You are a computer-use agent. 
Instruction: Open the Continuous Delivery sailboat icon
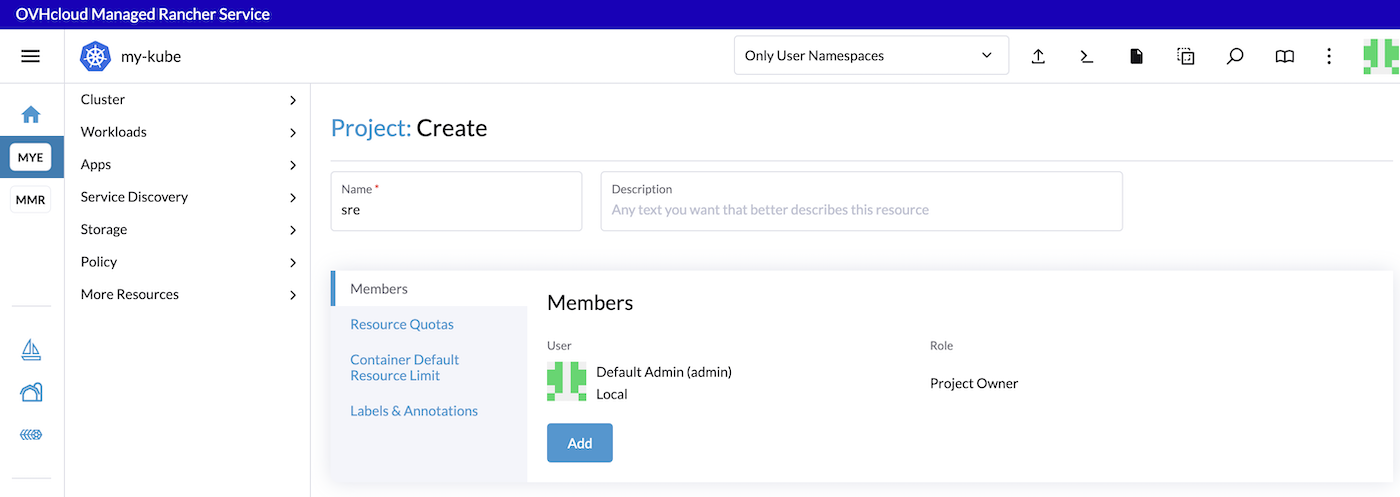(31, 350)
